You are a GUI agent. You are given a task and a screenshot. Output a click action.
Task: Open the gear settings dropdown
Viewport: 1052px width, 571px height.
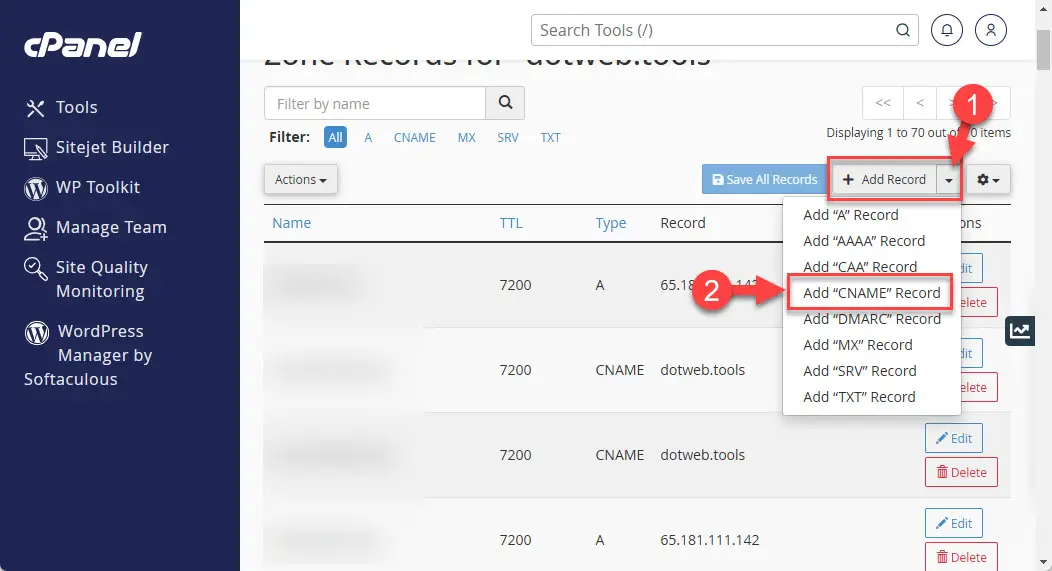[x=988, y=180]
